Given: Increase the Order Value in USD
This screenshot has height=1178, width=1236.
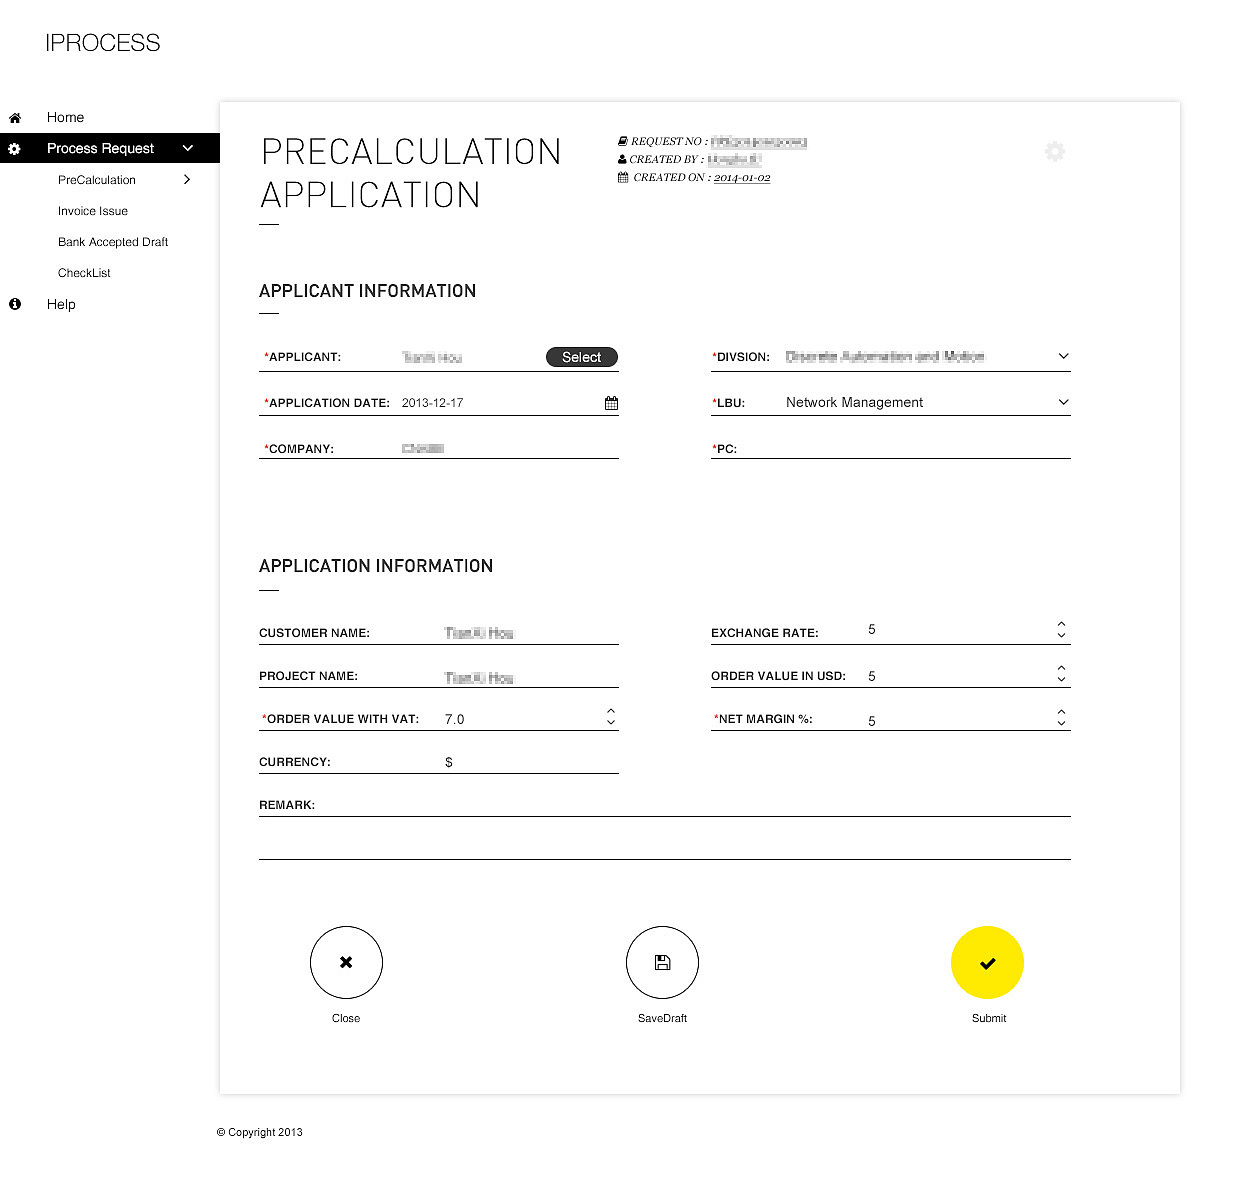Looking at the screenshot, I should 1061,667.
